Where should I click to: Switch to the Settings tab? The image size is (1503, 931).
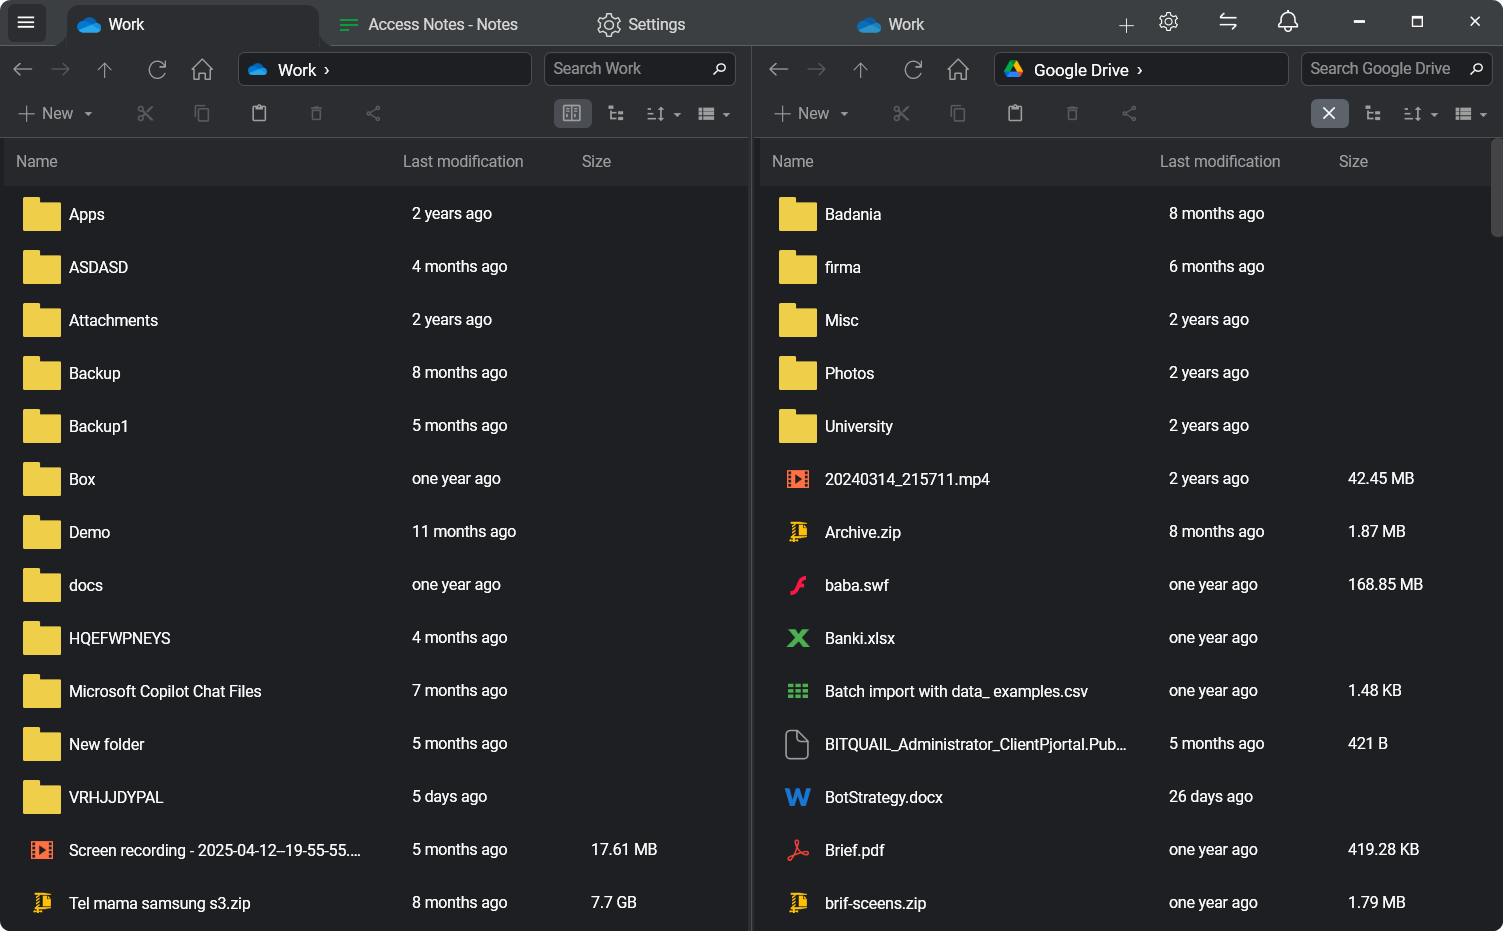pyautogui.click(x=641, y=24)
